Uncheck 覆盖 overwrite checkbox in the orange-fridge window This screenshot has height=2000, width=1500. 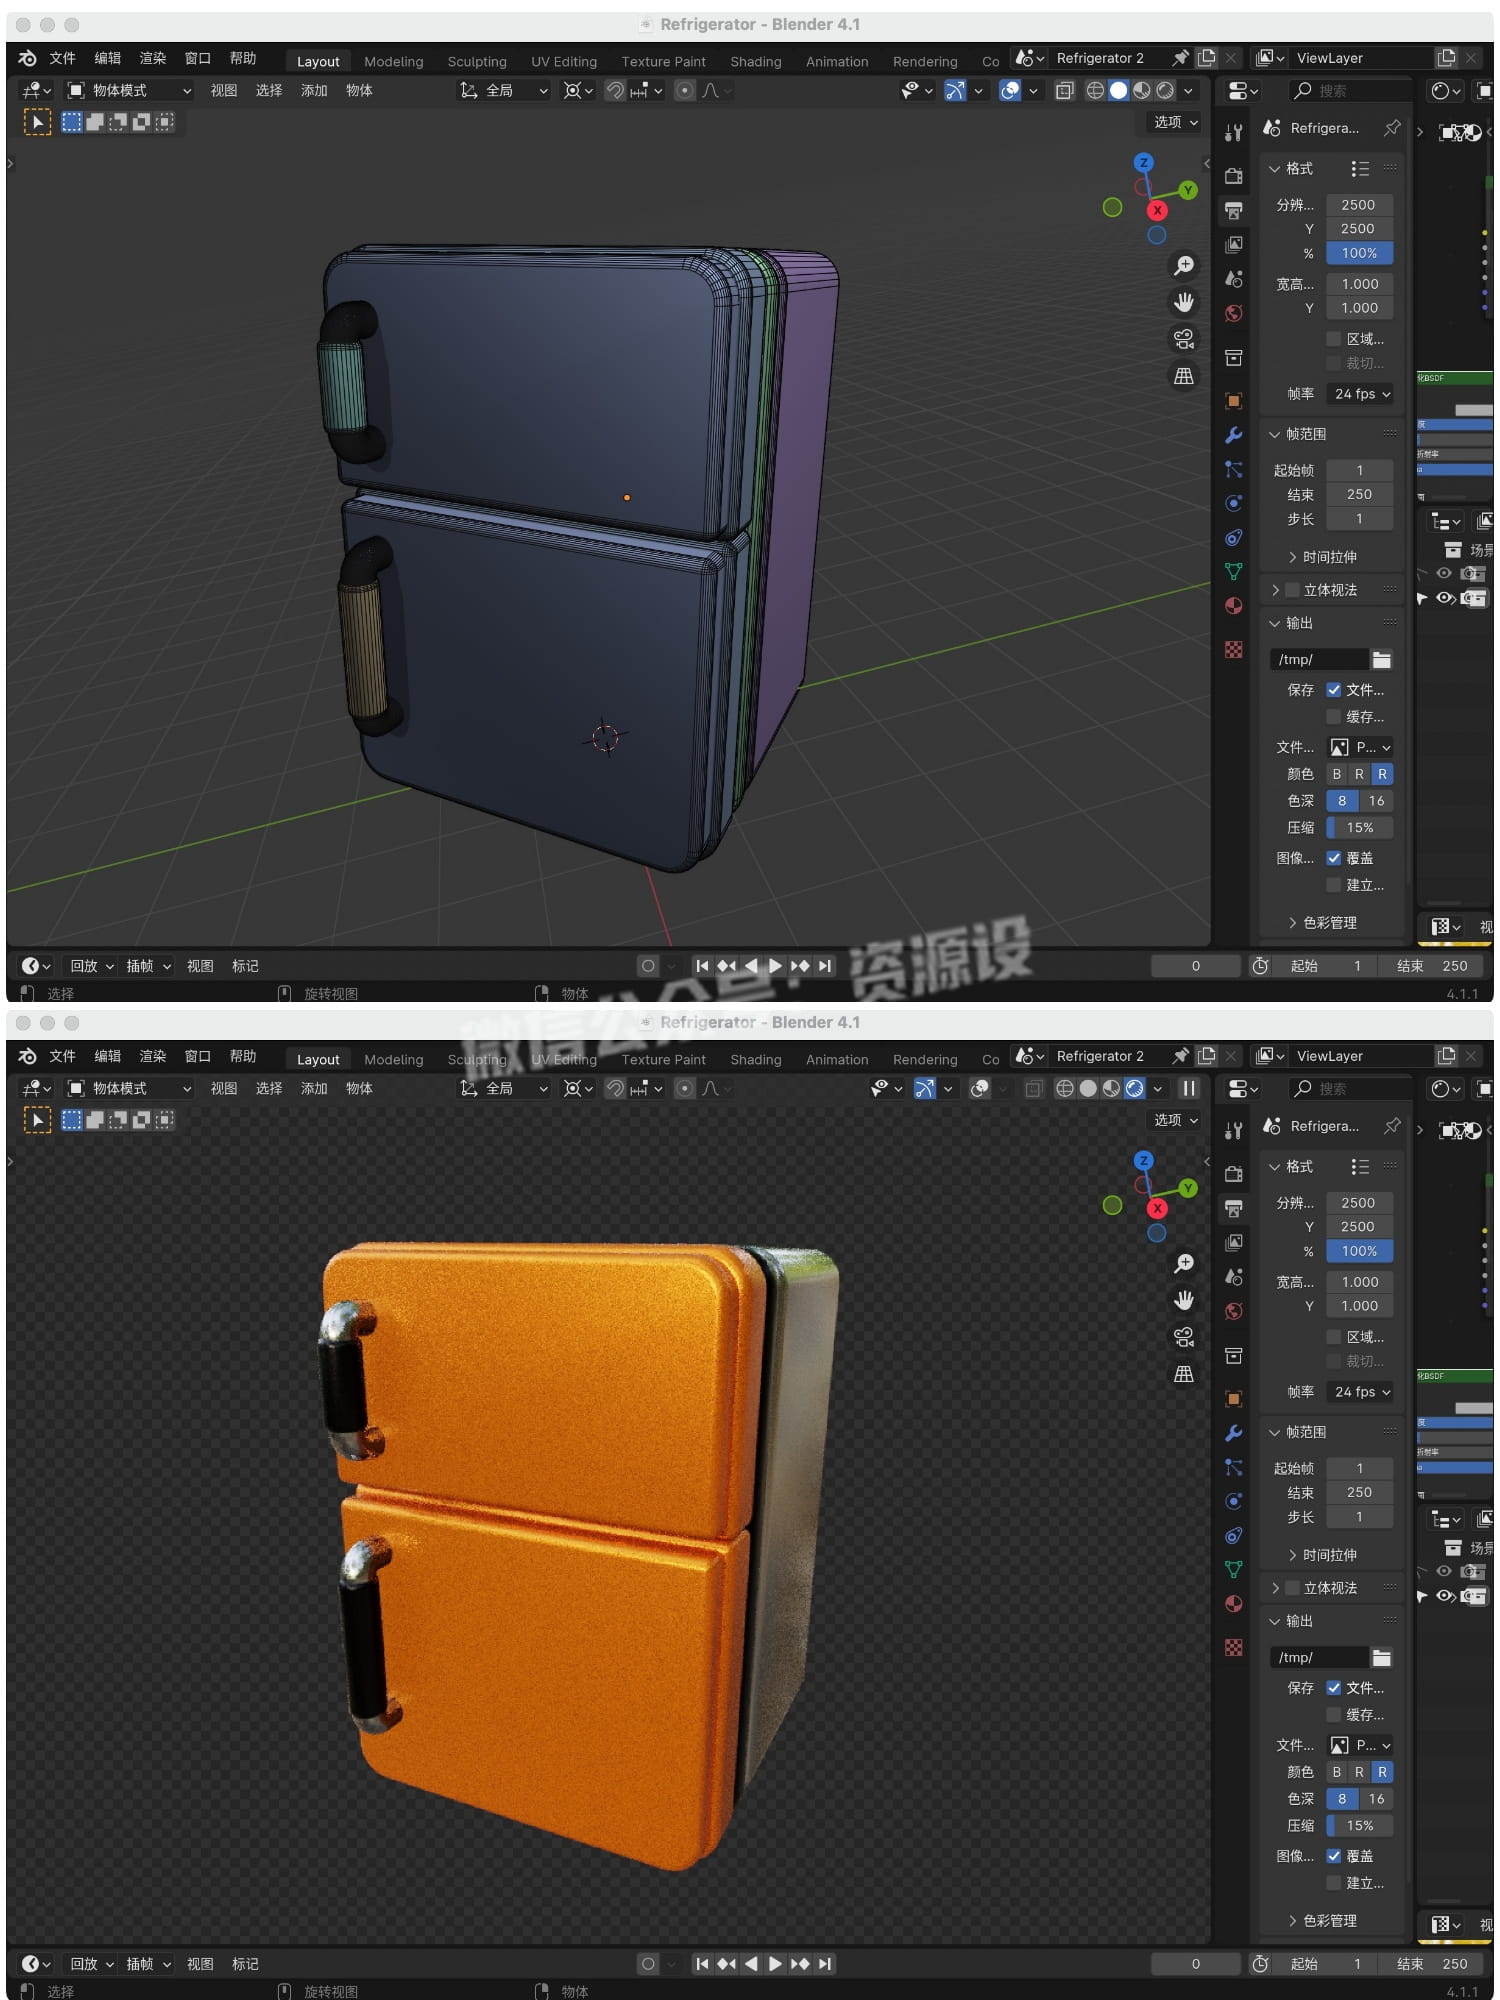click(1333, 1856)
